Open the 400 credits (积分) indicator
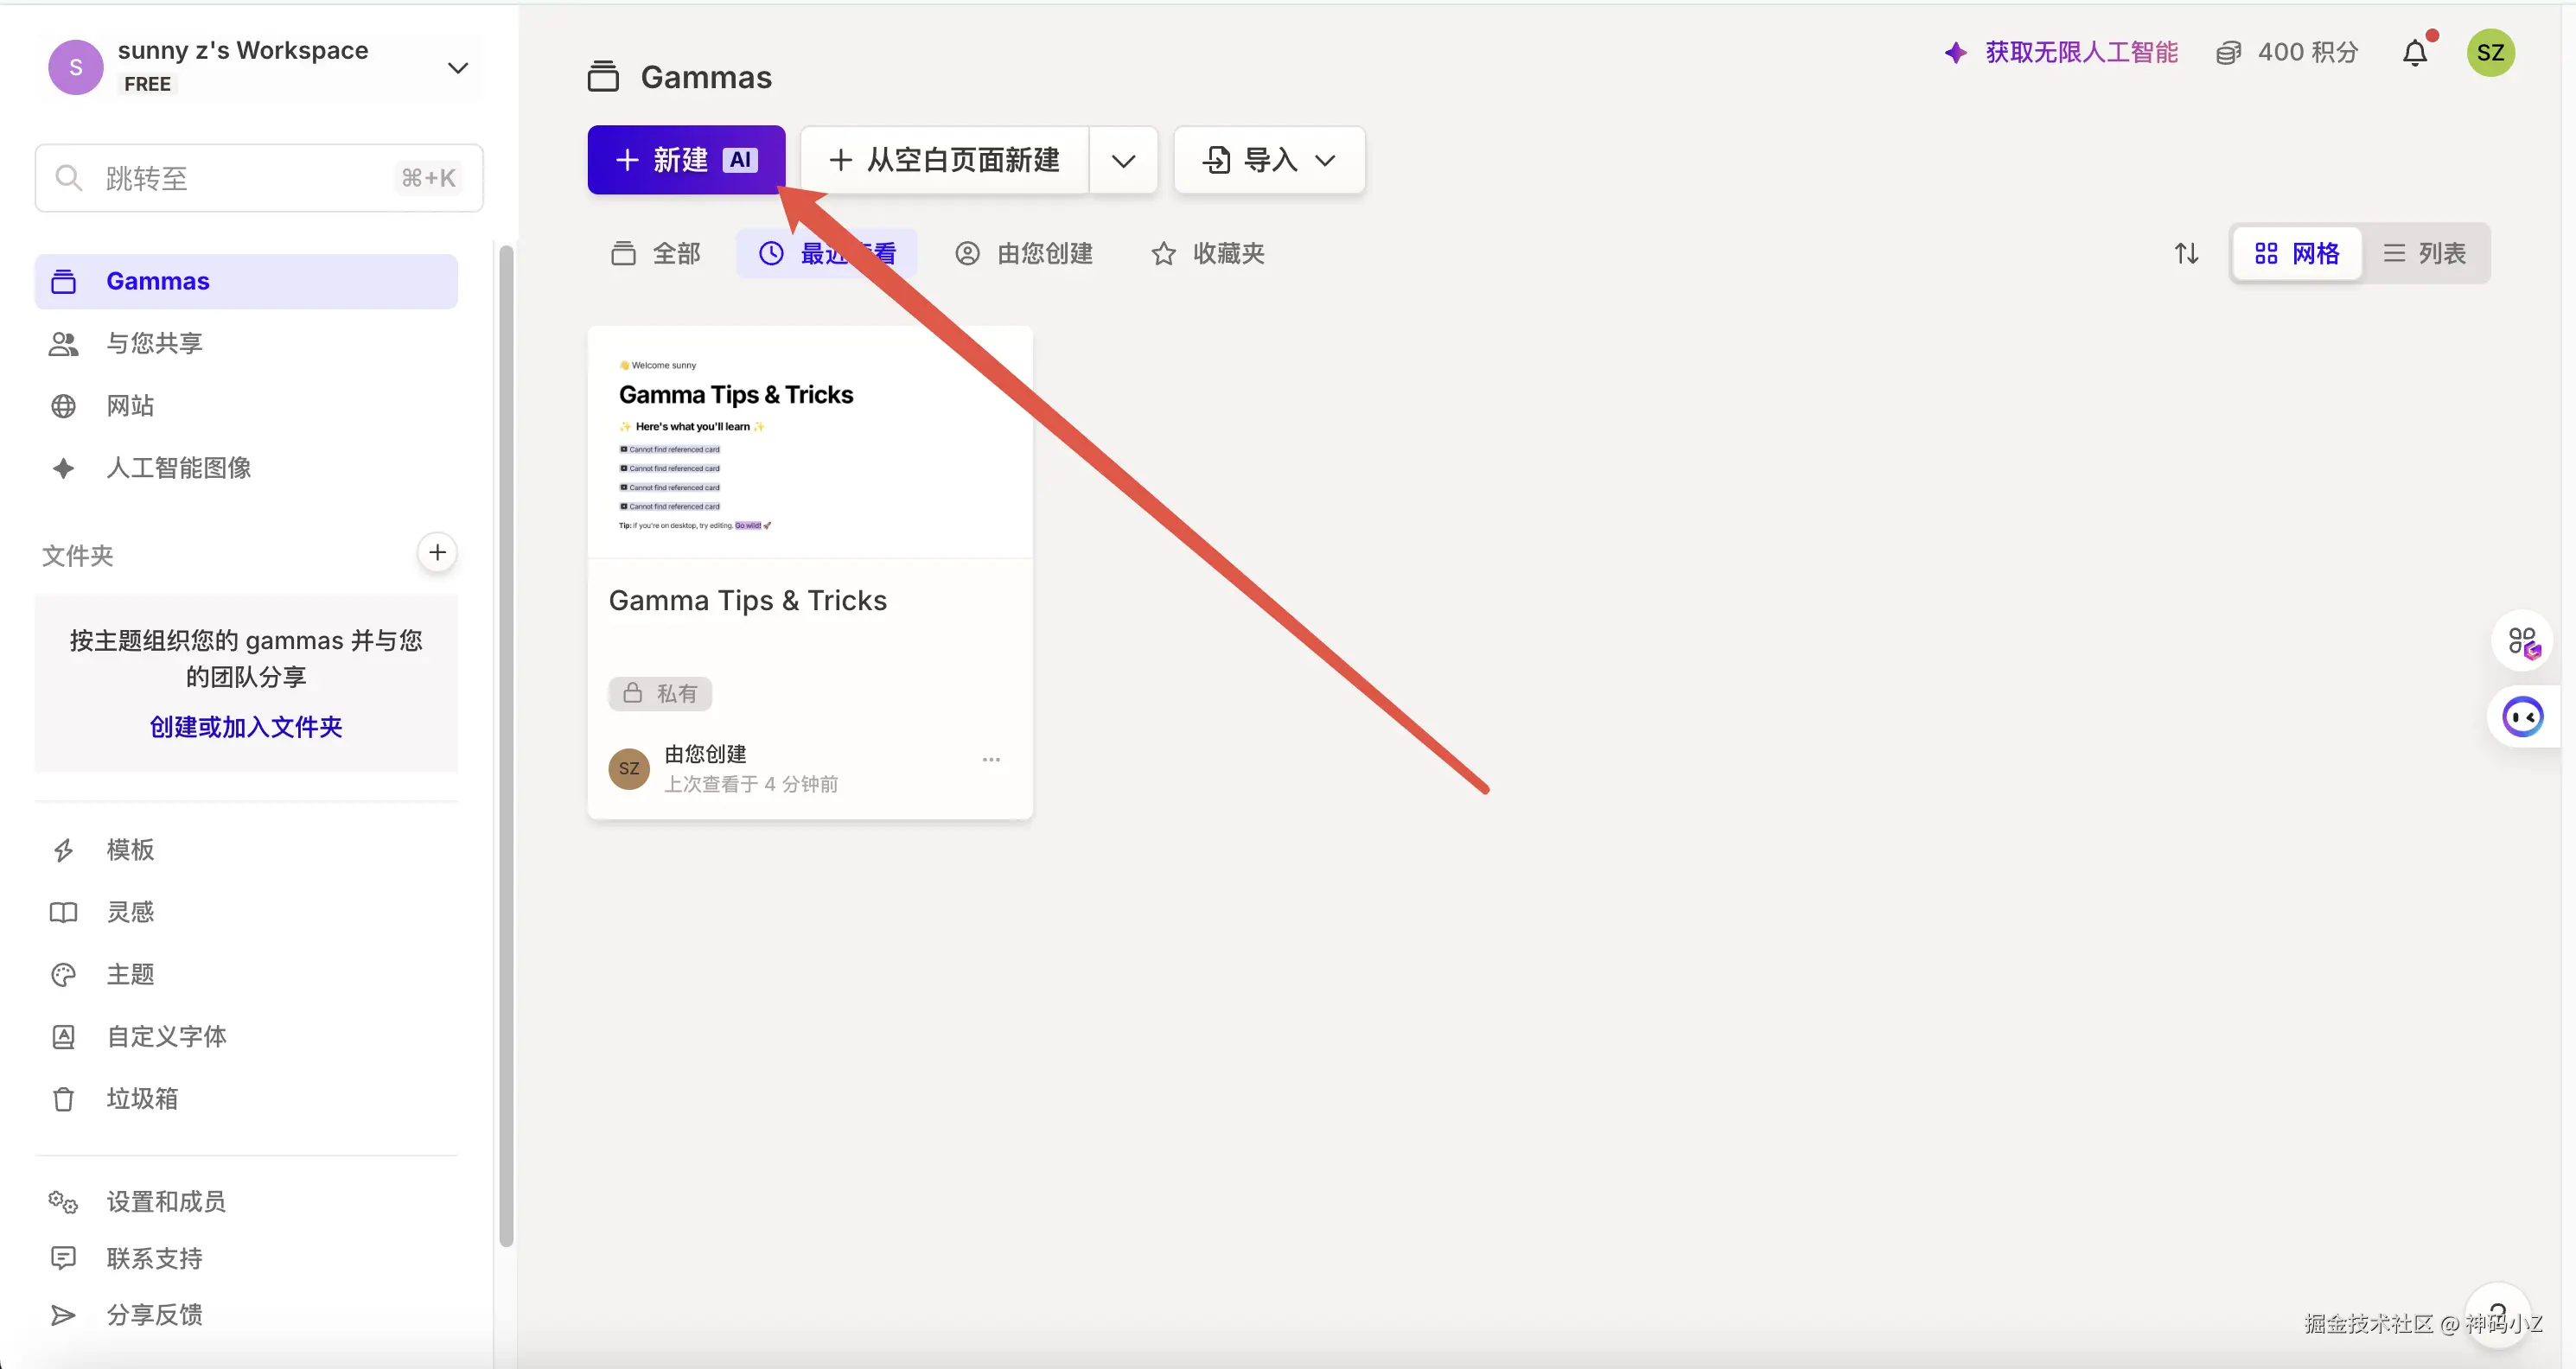2576x1369 pixels. (2287, 53)
